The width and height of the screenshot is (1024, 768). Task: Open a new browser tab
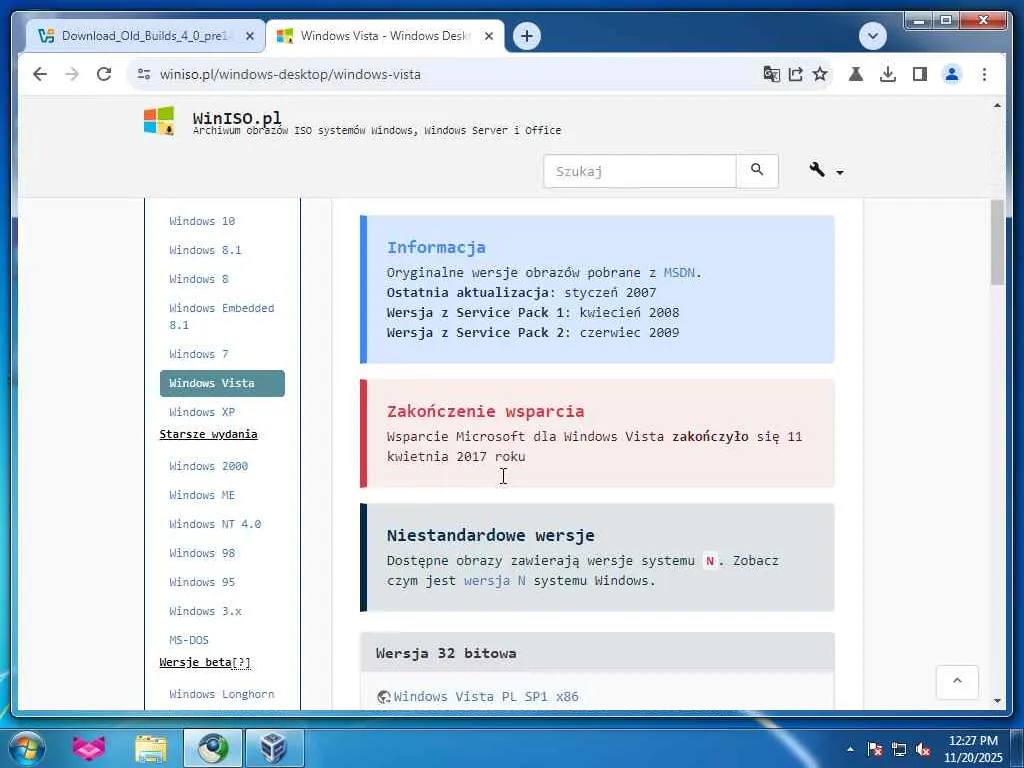[x=527, y=36]
